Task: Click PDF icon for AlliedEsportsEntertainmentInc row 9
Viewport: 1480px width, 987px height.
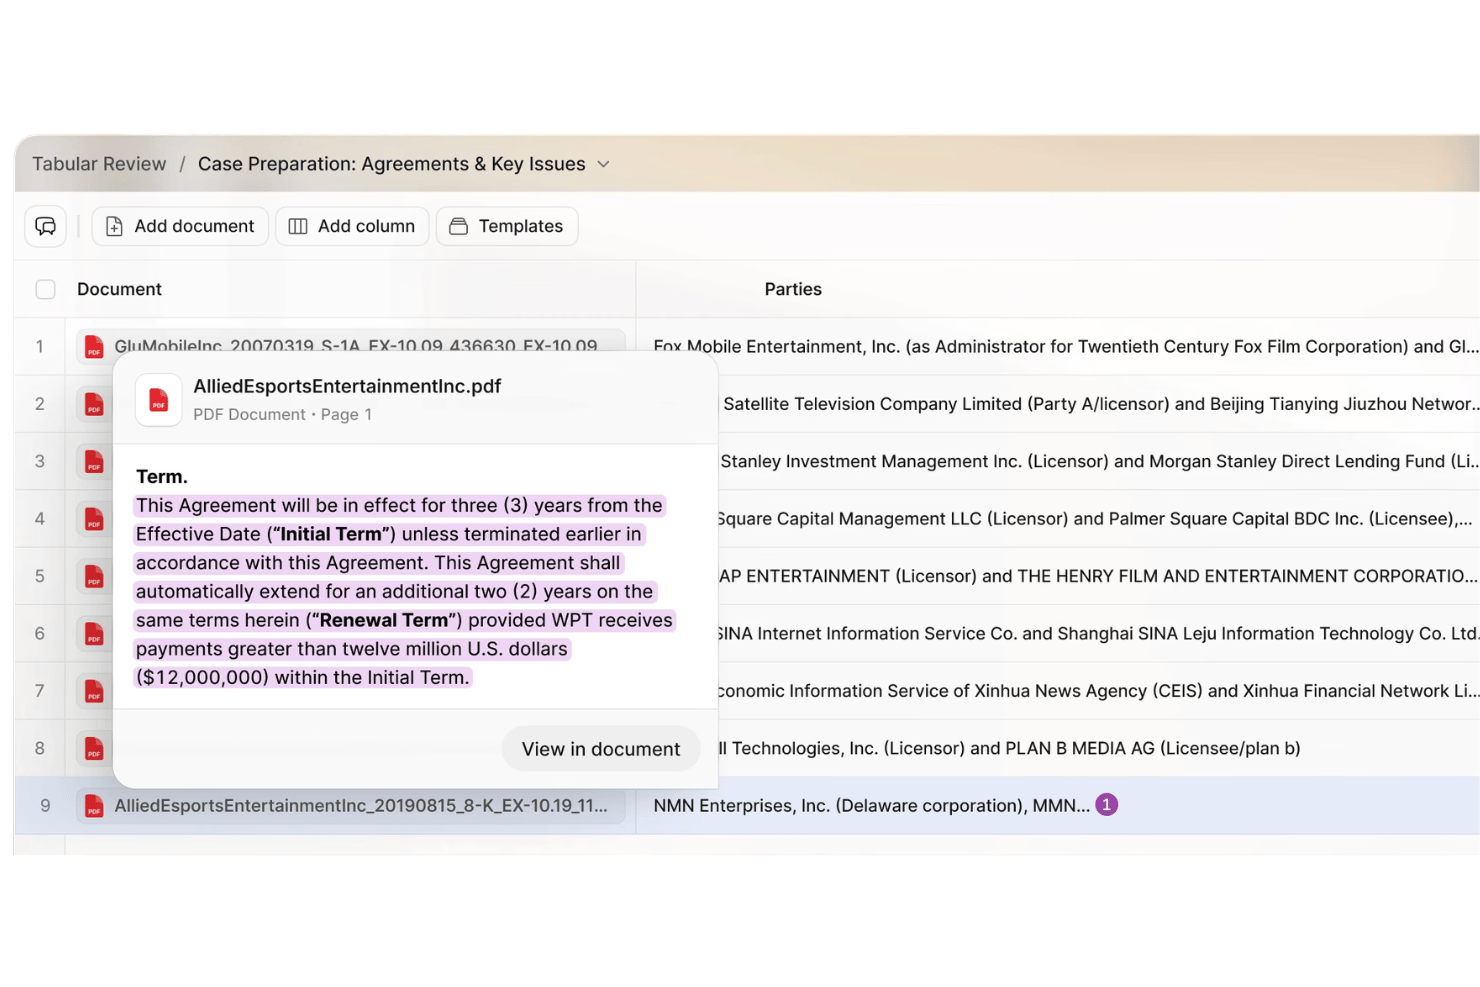Action: (x=94, y=806)
